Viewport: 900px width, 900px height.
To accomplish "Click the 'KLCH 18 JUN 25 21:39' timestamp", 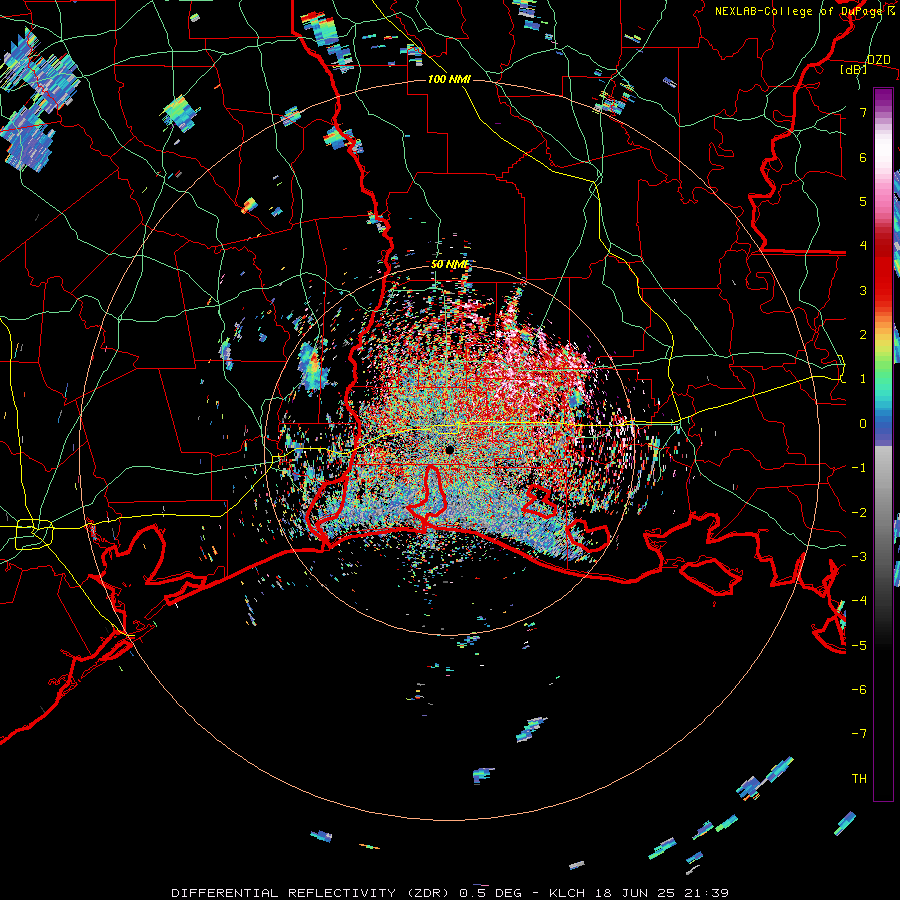I will pos(639,893).
